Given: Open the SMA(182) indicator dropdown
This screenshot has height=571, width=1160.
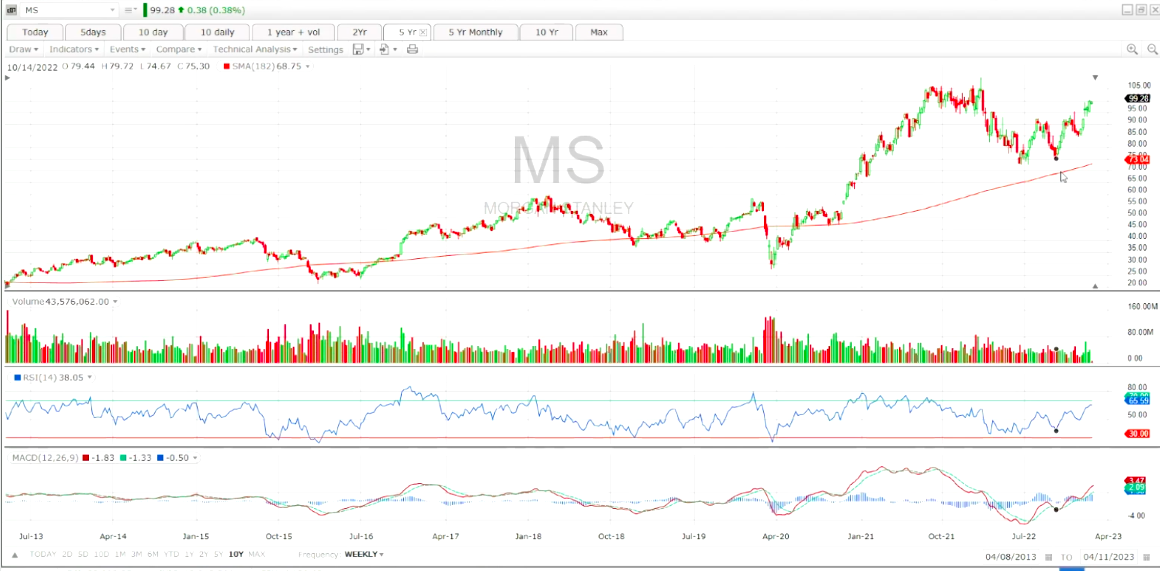Looking at the screenshot, I should coord(308,67).
